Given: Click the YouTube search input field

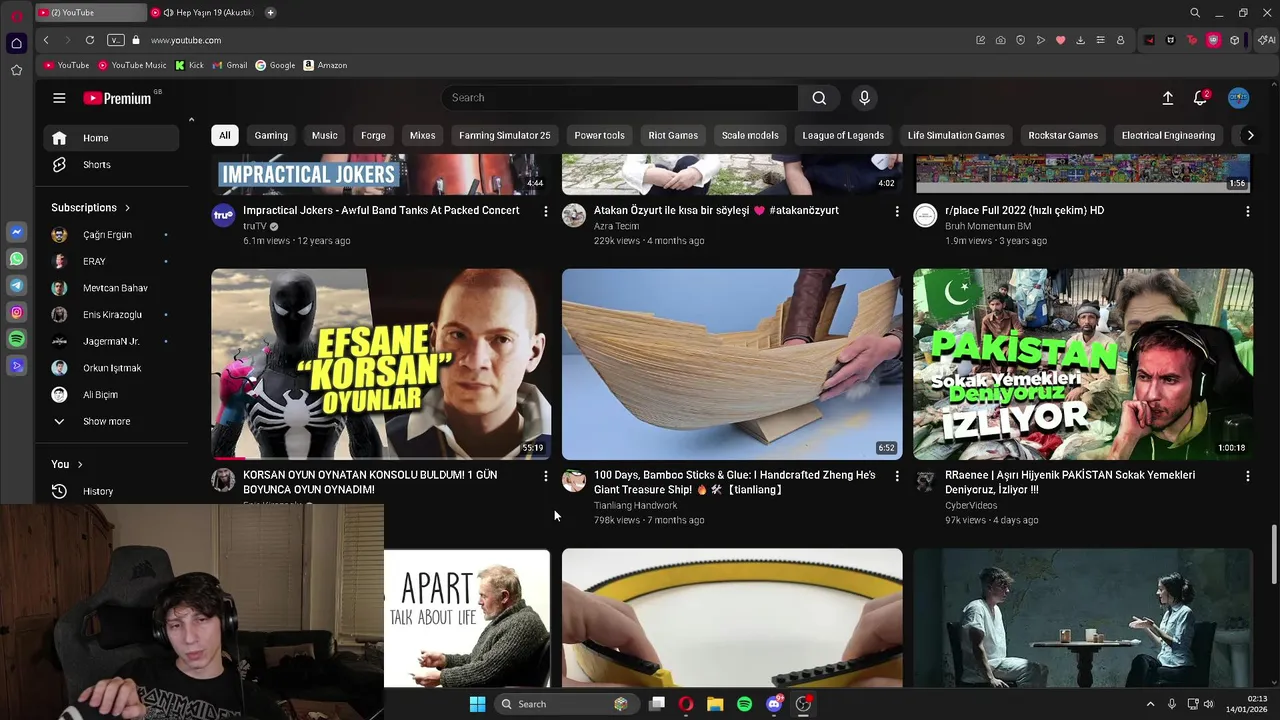Looking at the screenshot, I should pos(620,98).
